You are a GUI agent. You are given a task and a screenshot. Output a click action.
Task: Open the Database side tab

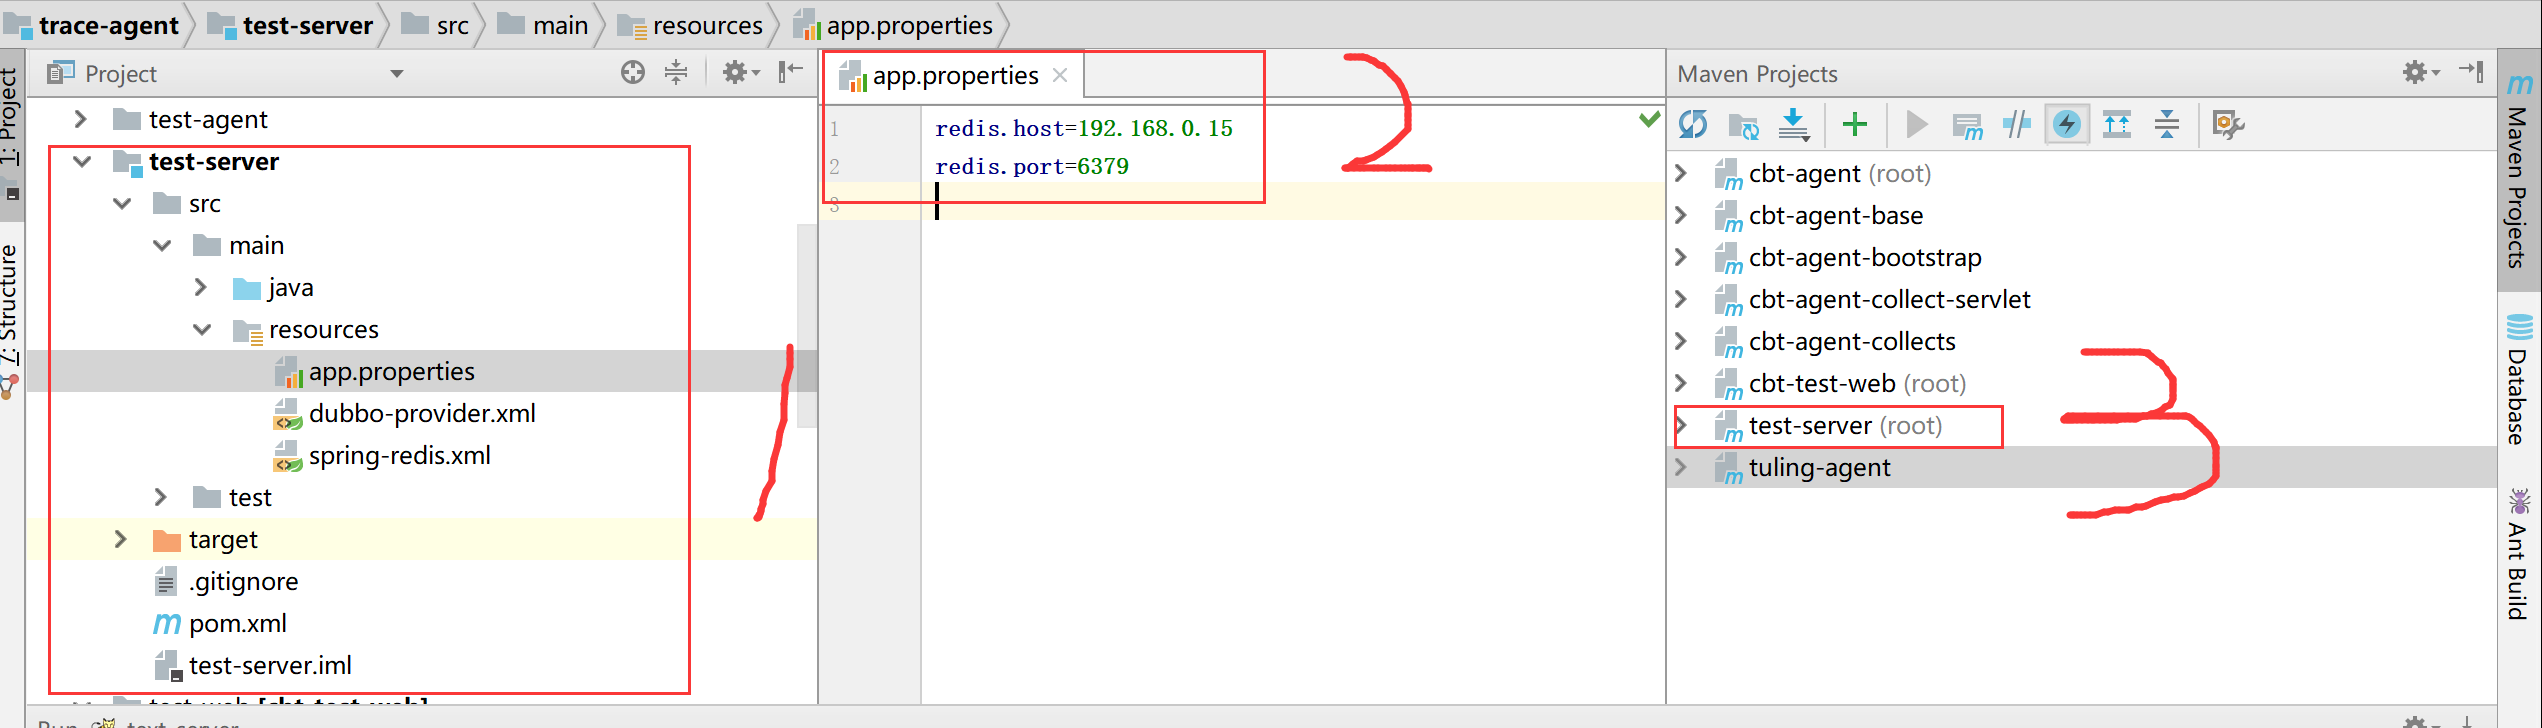click(x=2519, y=380)
